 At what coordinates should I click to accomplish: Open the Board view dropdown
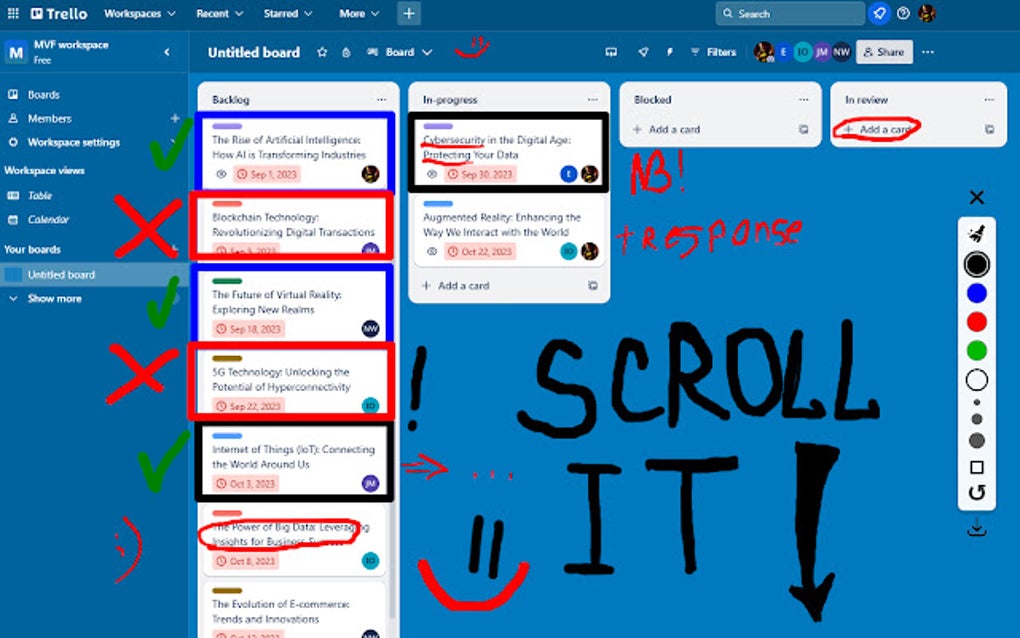(x=404, y=52)
